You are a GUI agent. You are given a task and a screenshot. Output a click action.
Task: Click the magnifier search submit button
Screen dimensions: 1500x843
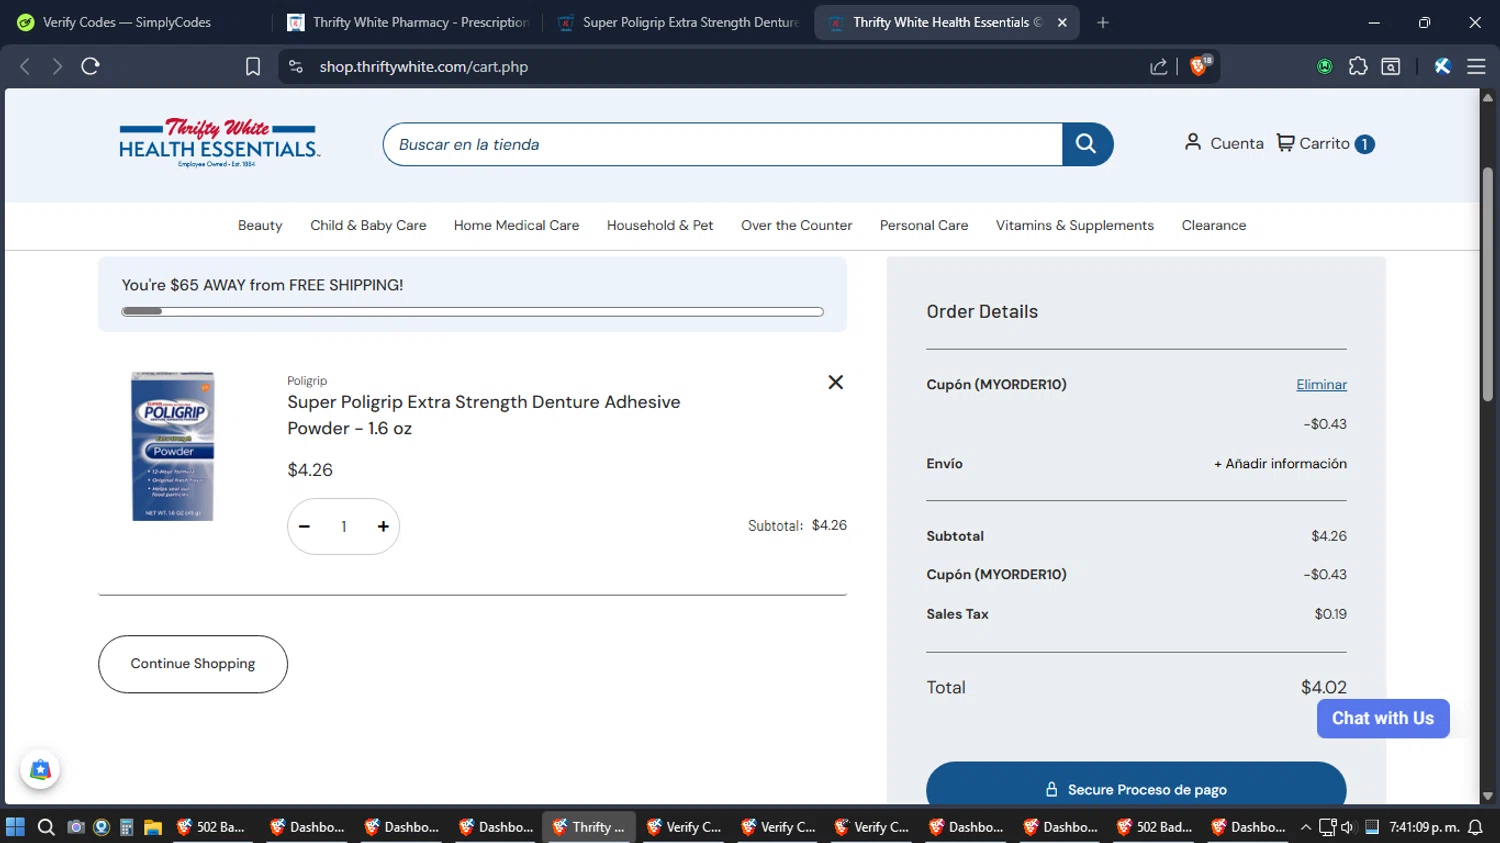pyautogui.click(x=1087, y=144)
